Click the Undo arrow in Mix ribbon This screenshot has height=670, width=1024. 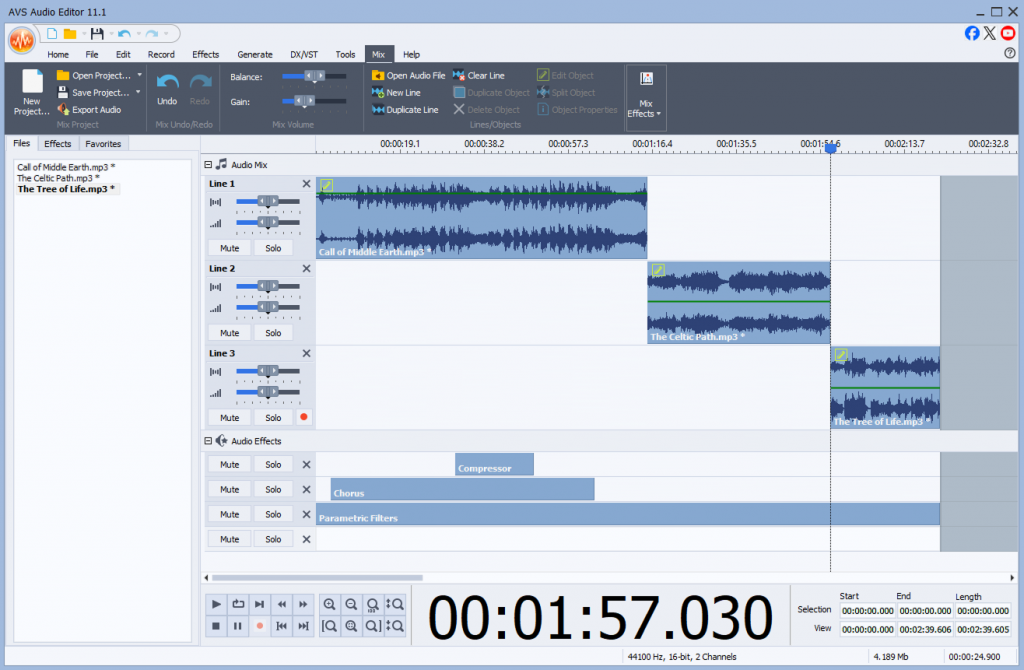click(x=167, y=84)
